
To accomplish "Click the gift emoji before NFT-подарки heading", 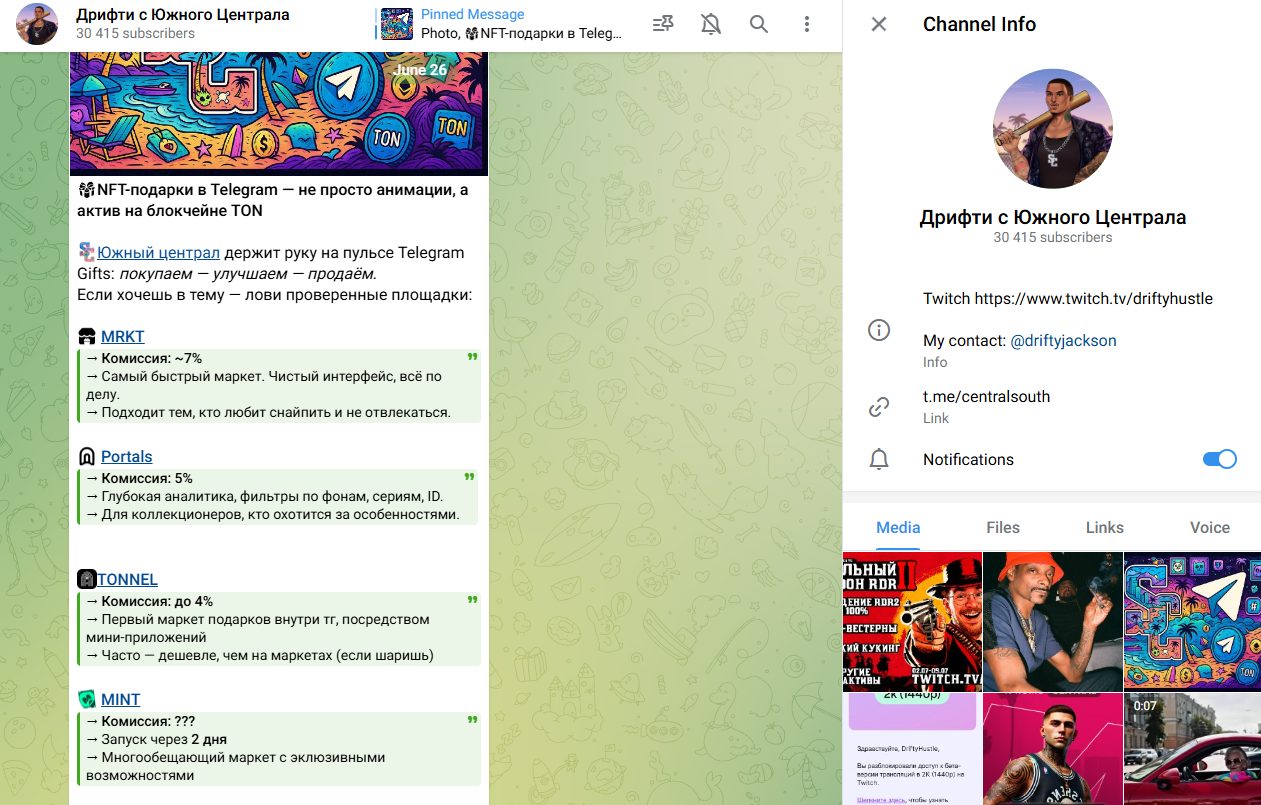I will coord(86,190).
